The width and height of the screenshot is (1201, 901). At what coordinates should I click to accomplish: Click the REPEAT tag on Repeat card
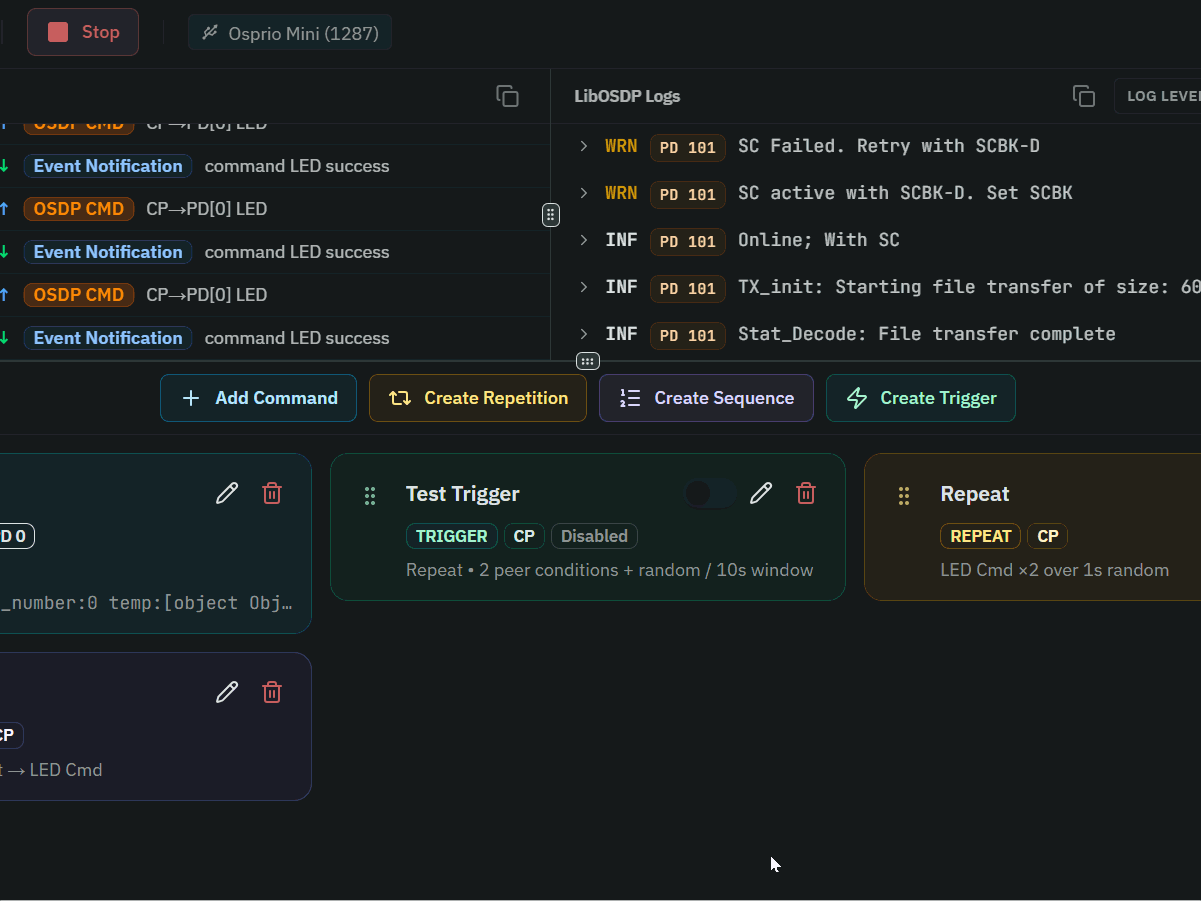(981, 536)
